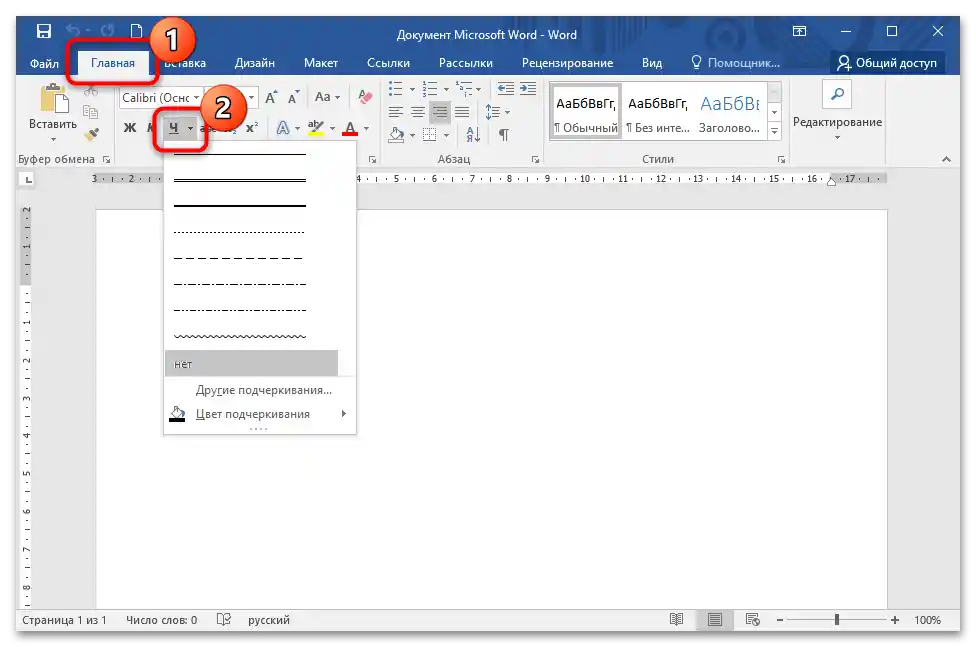The image size is (976, 647).
Task: Decrease the paragraph indent
Action: coord(505,89)
